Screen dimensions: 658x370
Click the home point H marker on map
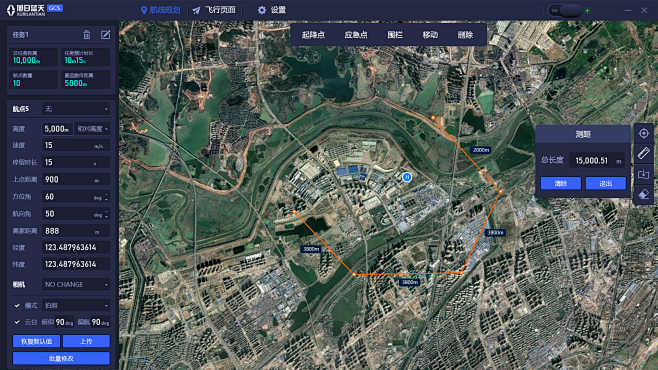pyautogui.click(x=407, y=177)
